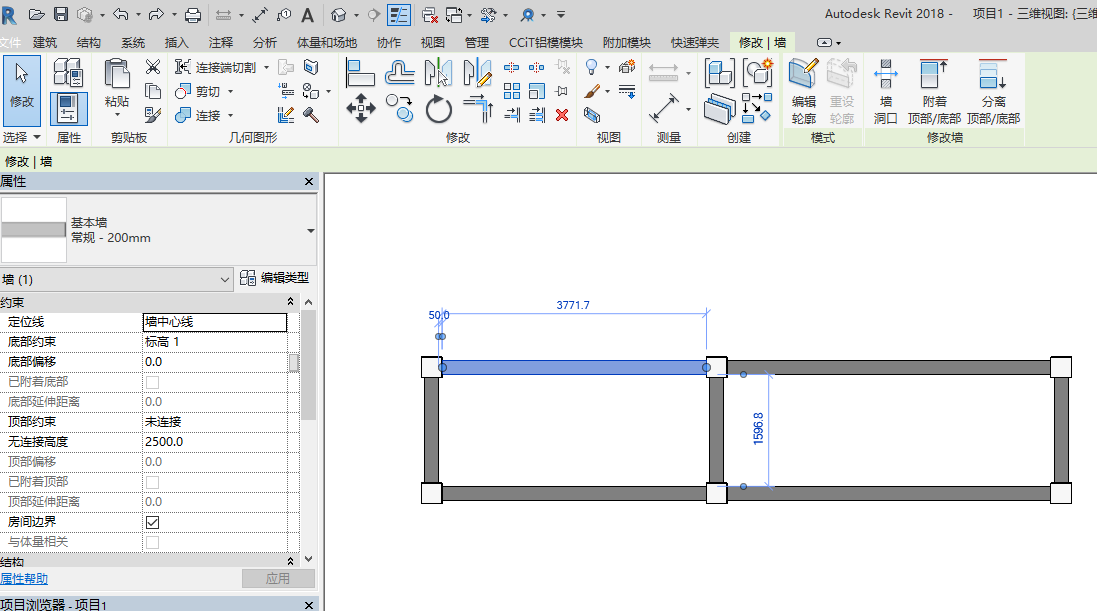Click the Text (A) icon in quick access toolbar

point(307,14)
